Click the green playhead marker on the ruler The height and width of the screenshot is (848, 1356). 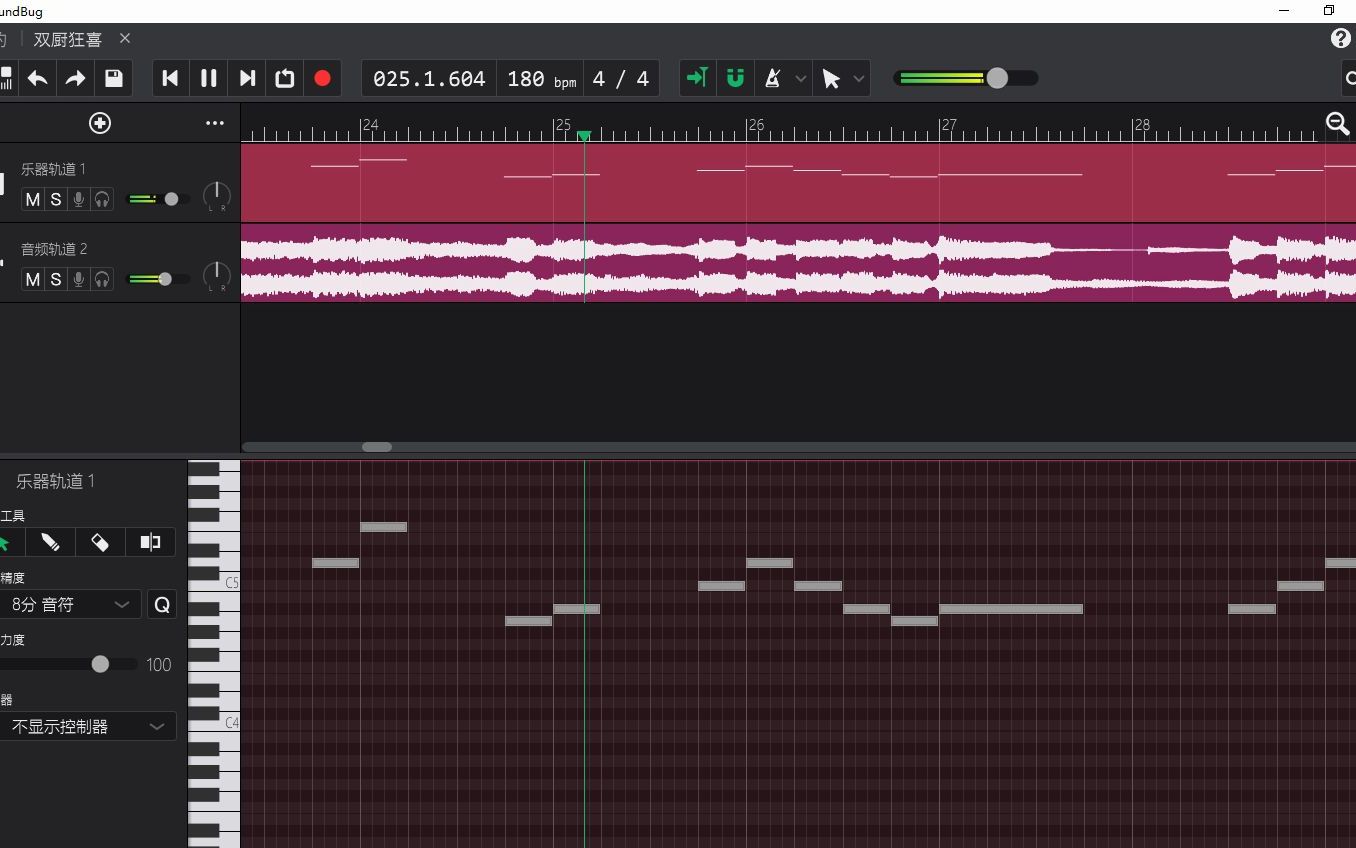click(x=584, y=135)
